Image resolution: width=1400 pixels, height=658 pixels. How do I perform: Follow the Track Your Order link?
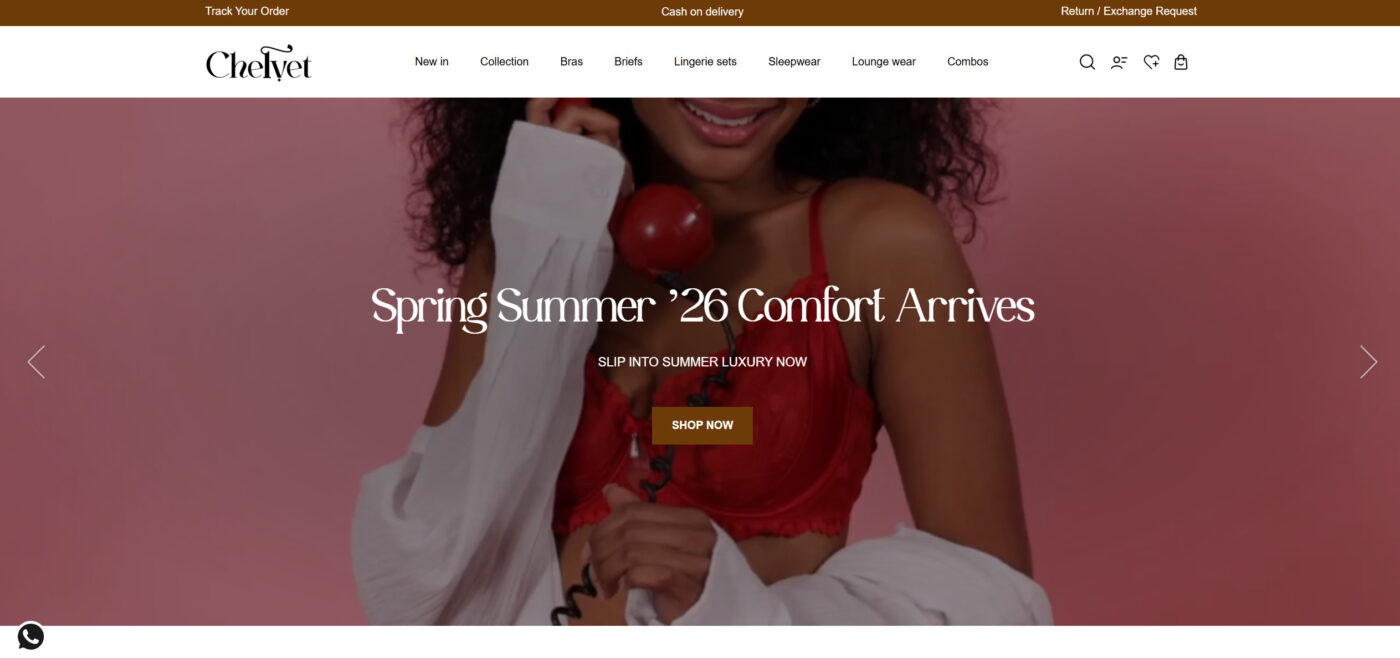[247, 12]
